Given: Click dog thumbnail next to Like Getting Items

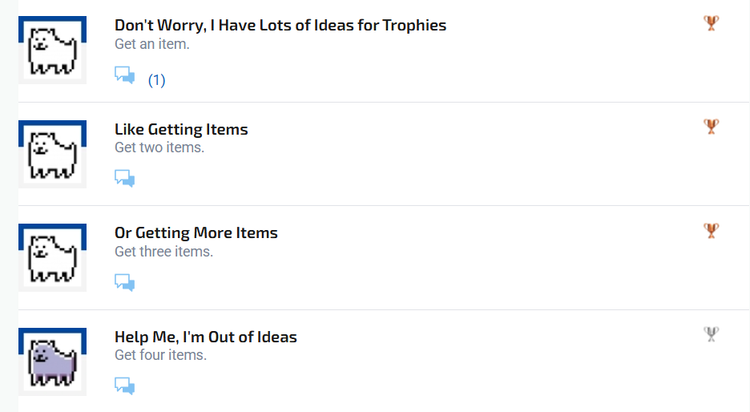Looking at the screenshot, I should click(53, 154).
